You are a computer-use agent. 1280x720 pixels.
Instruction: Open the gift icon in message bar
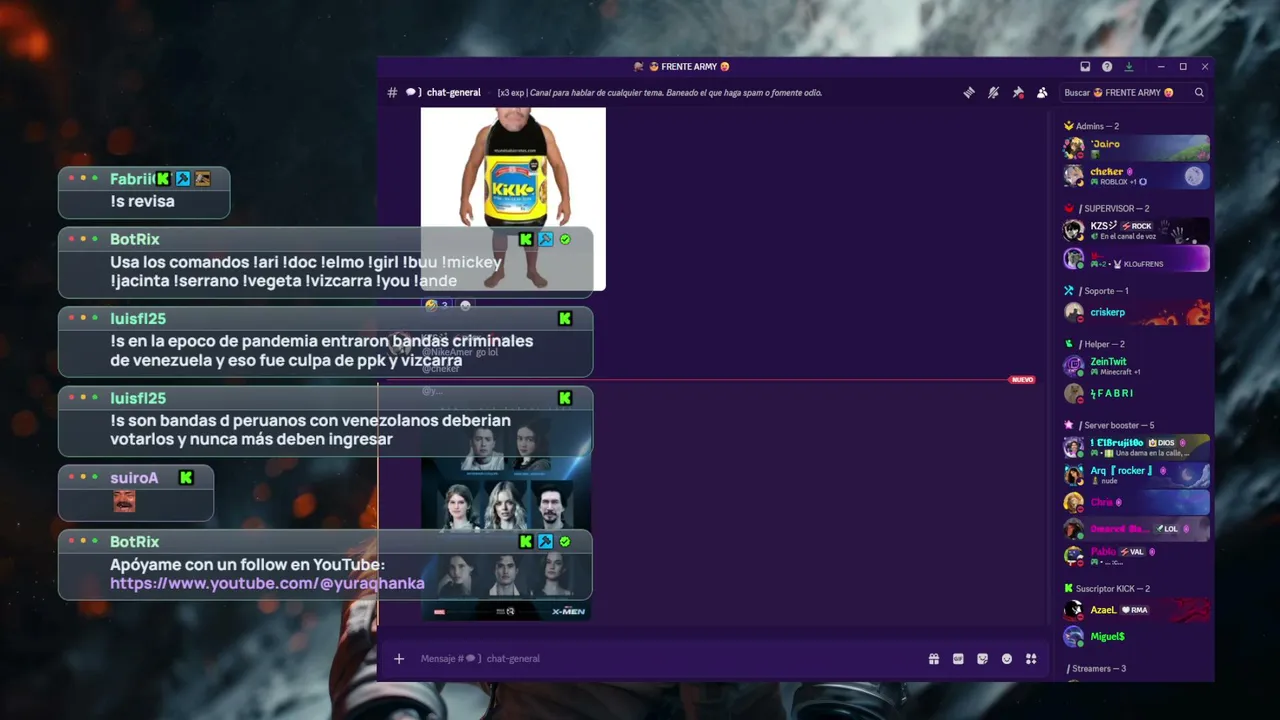[x=934, y=658]
